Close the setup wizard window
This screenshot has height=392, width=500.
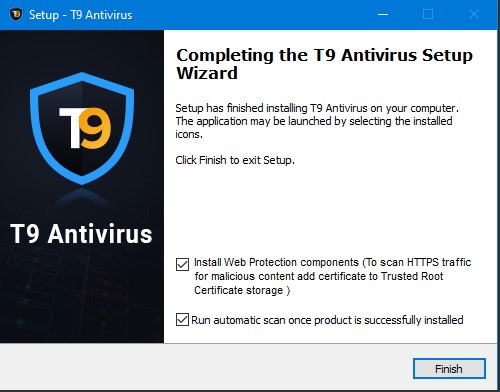(x=473, y=14)
